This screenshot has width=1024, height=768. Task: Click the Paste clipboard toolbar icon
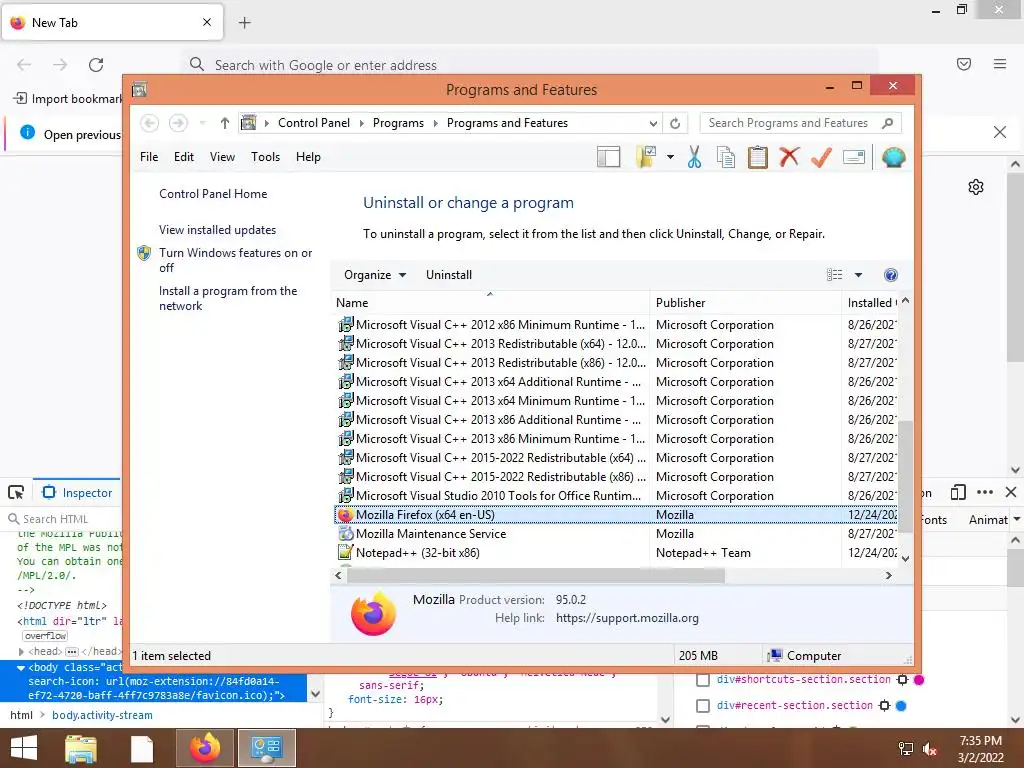click(758, 157)
